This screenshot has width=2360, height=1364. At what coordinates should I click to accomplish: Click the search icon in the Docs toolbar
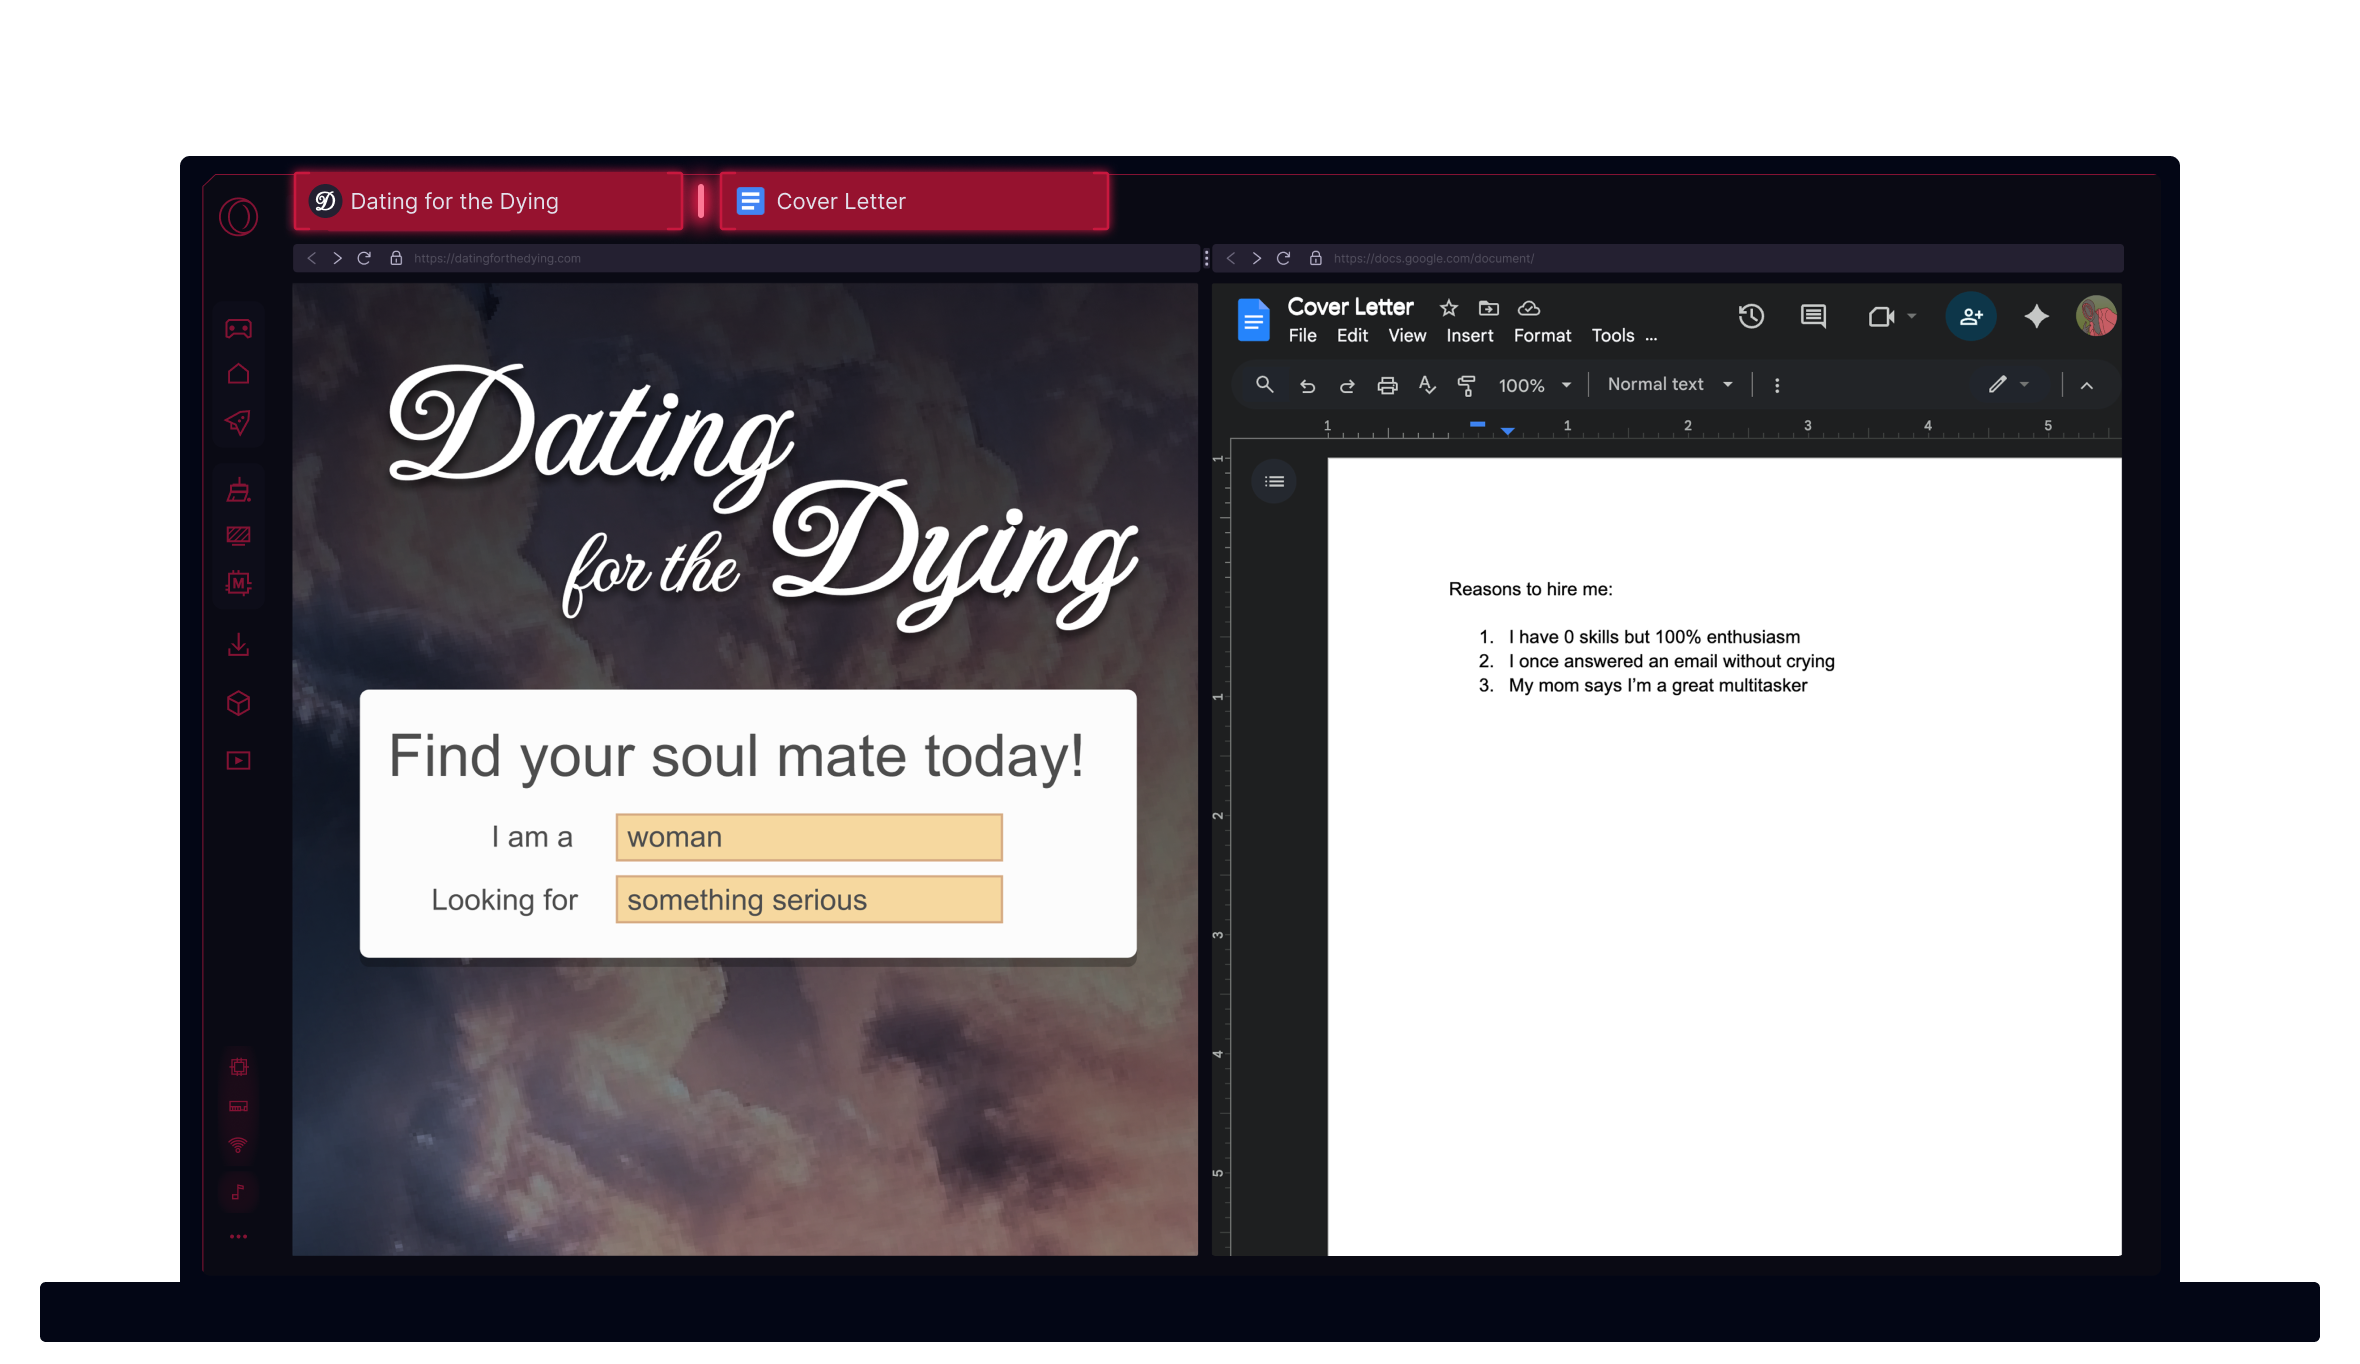(1264, 384)
